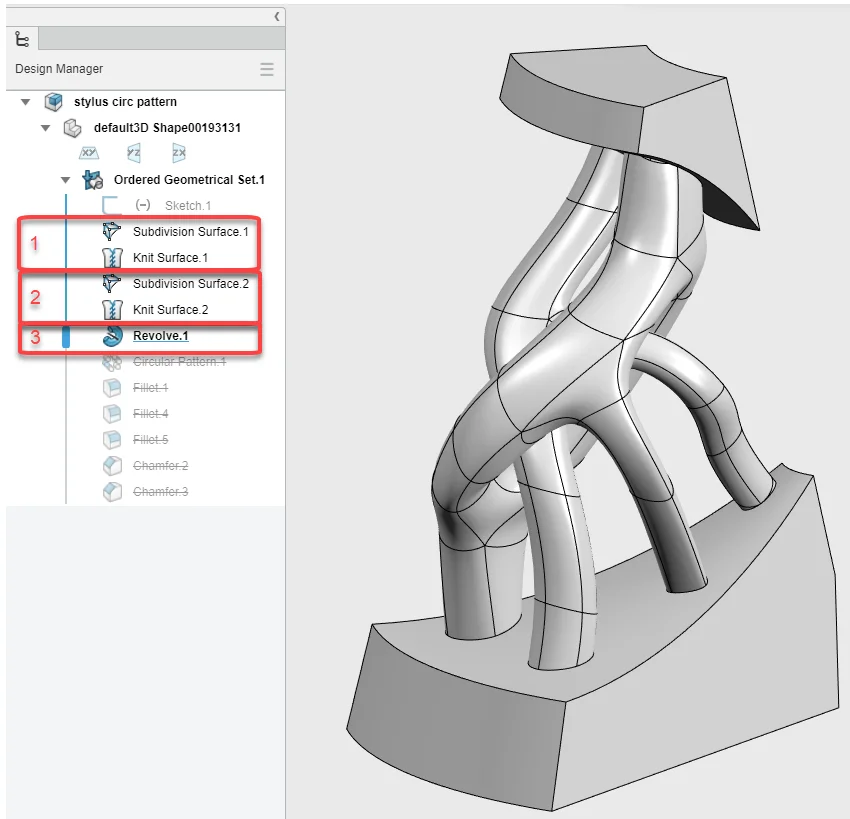This screenshot has width=850, height=819.
Task: Collapse the stylus circ pattern root node
Action: coord(26,102)
